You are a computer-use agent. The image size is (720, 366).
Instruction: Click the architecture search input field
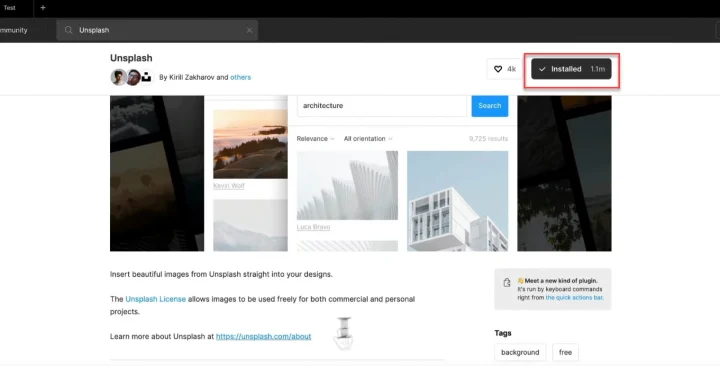(x=382, y=106)
